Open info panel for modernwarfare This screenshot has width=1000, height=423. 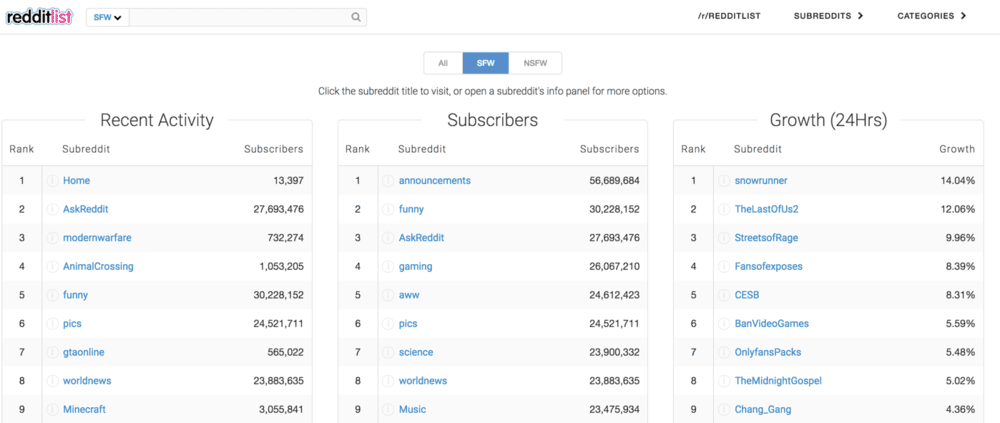pos(53,238)
